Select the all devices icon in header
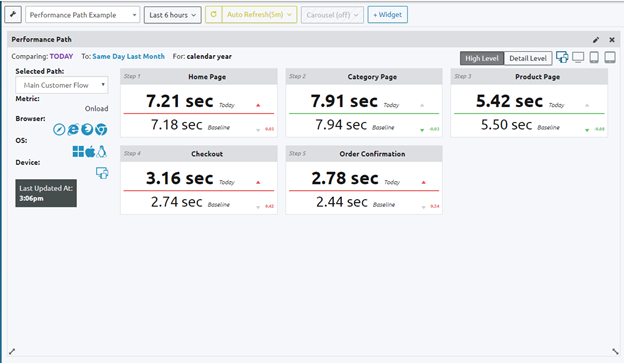 pos(562,57)
